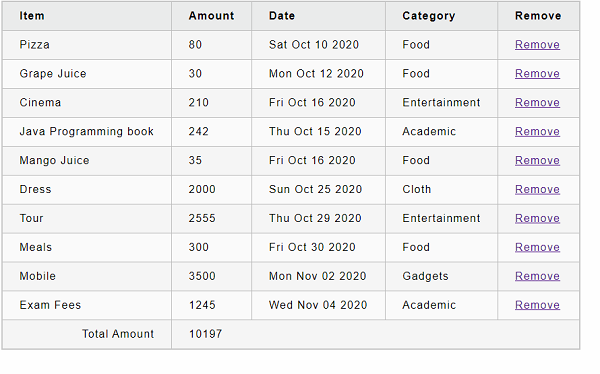
Task: Click the Java Programming book item cell
Action: [x=87, y=132]
